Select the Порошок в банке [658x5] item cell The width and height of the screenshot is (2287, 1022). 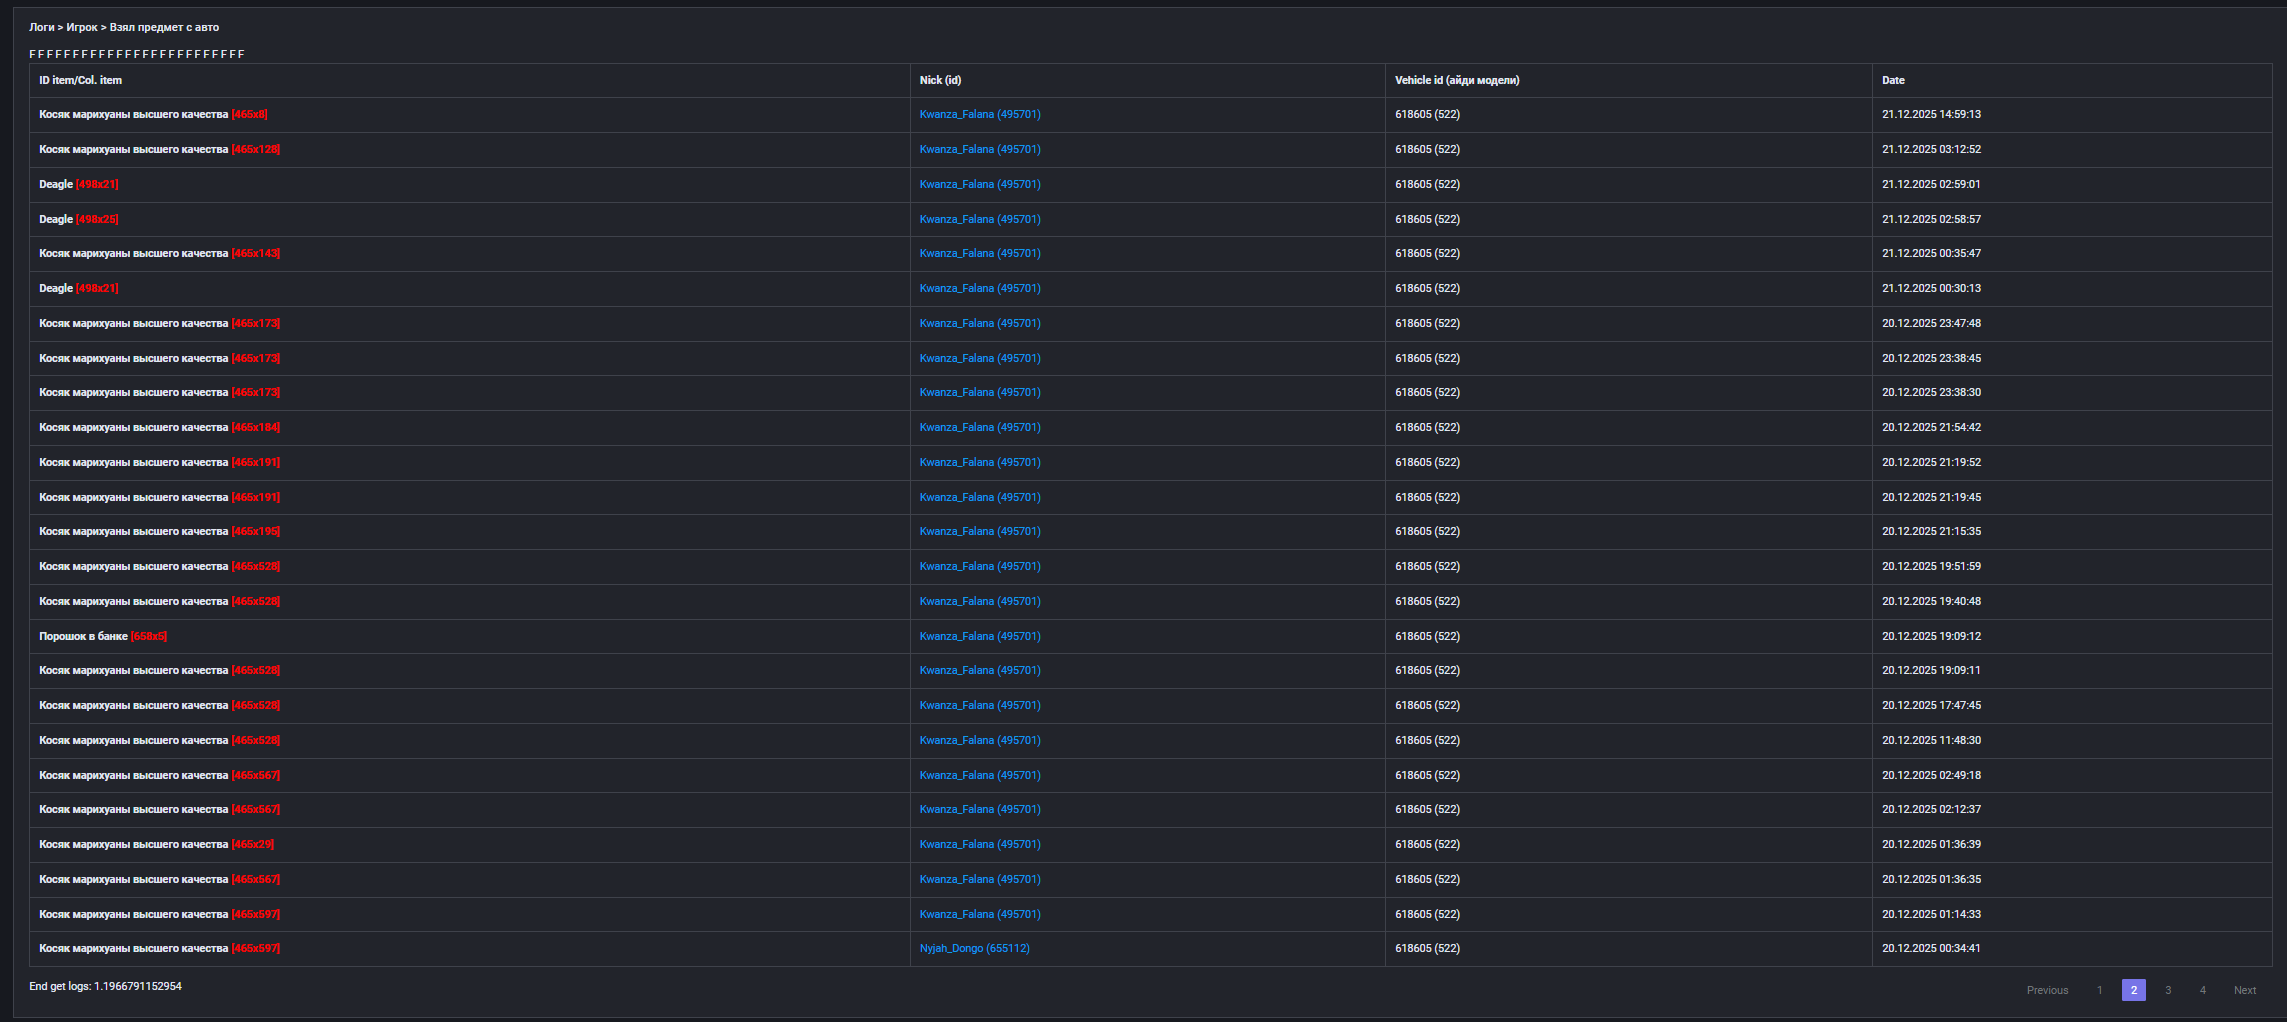coord(102,637)
